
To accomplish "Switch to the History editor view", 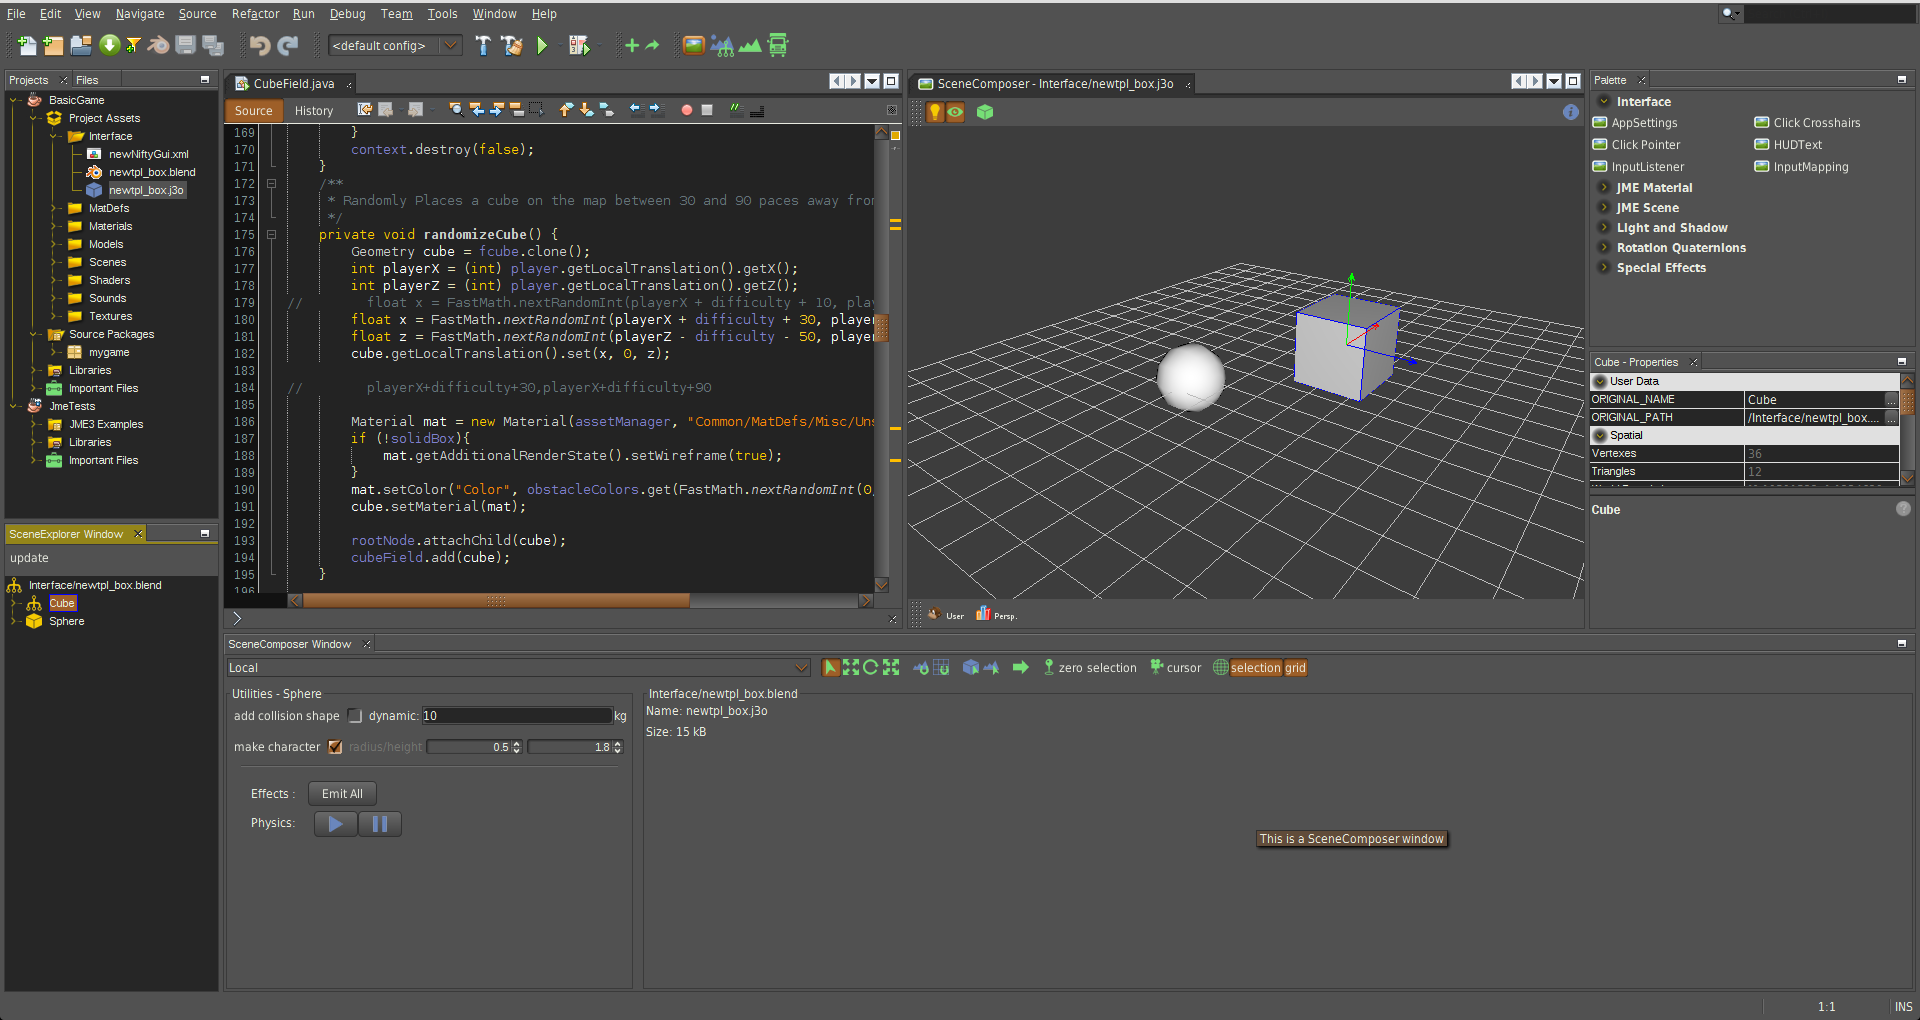I will coord(313,111).
